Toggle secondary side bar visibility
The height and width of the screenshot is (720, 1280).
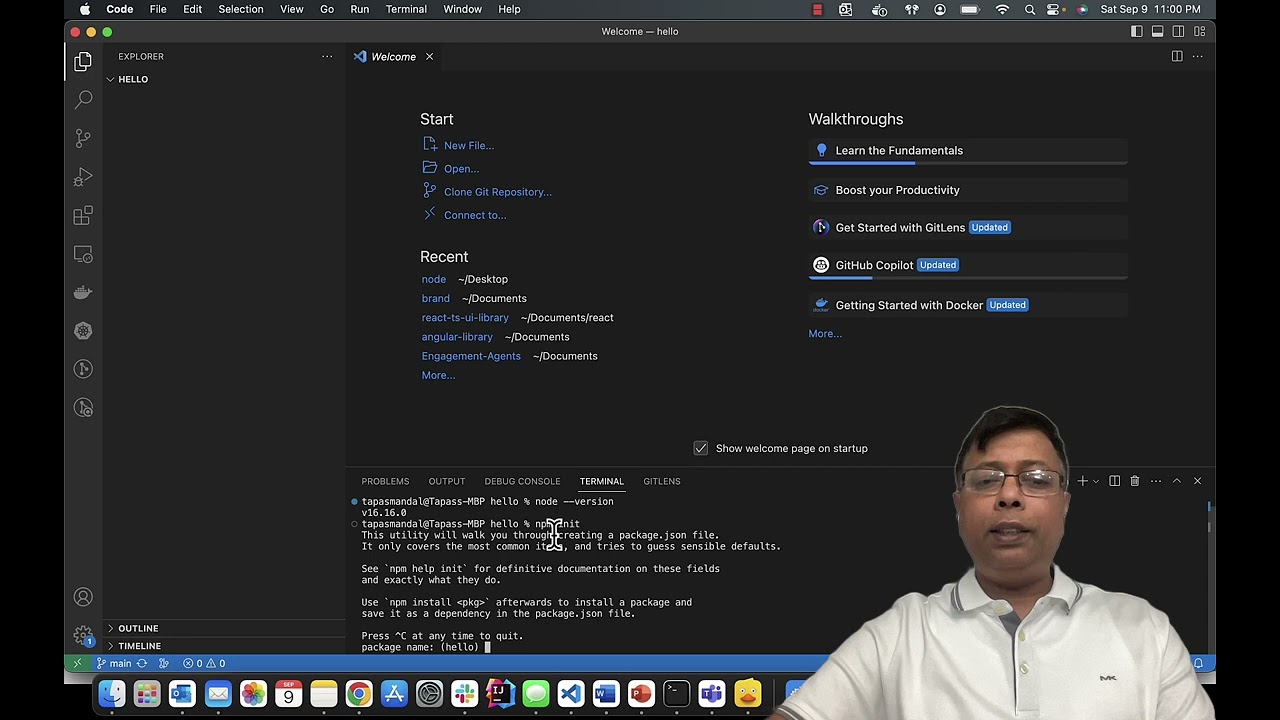click(1178, 31)
